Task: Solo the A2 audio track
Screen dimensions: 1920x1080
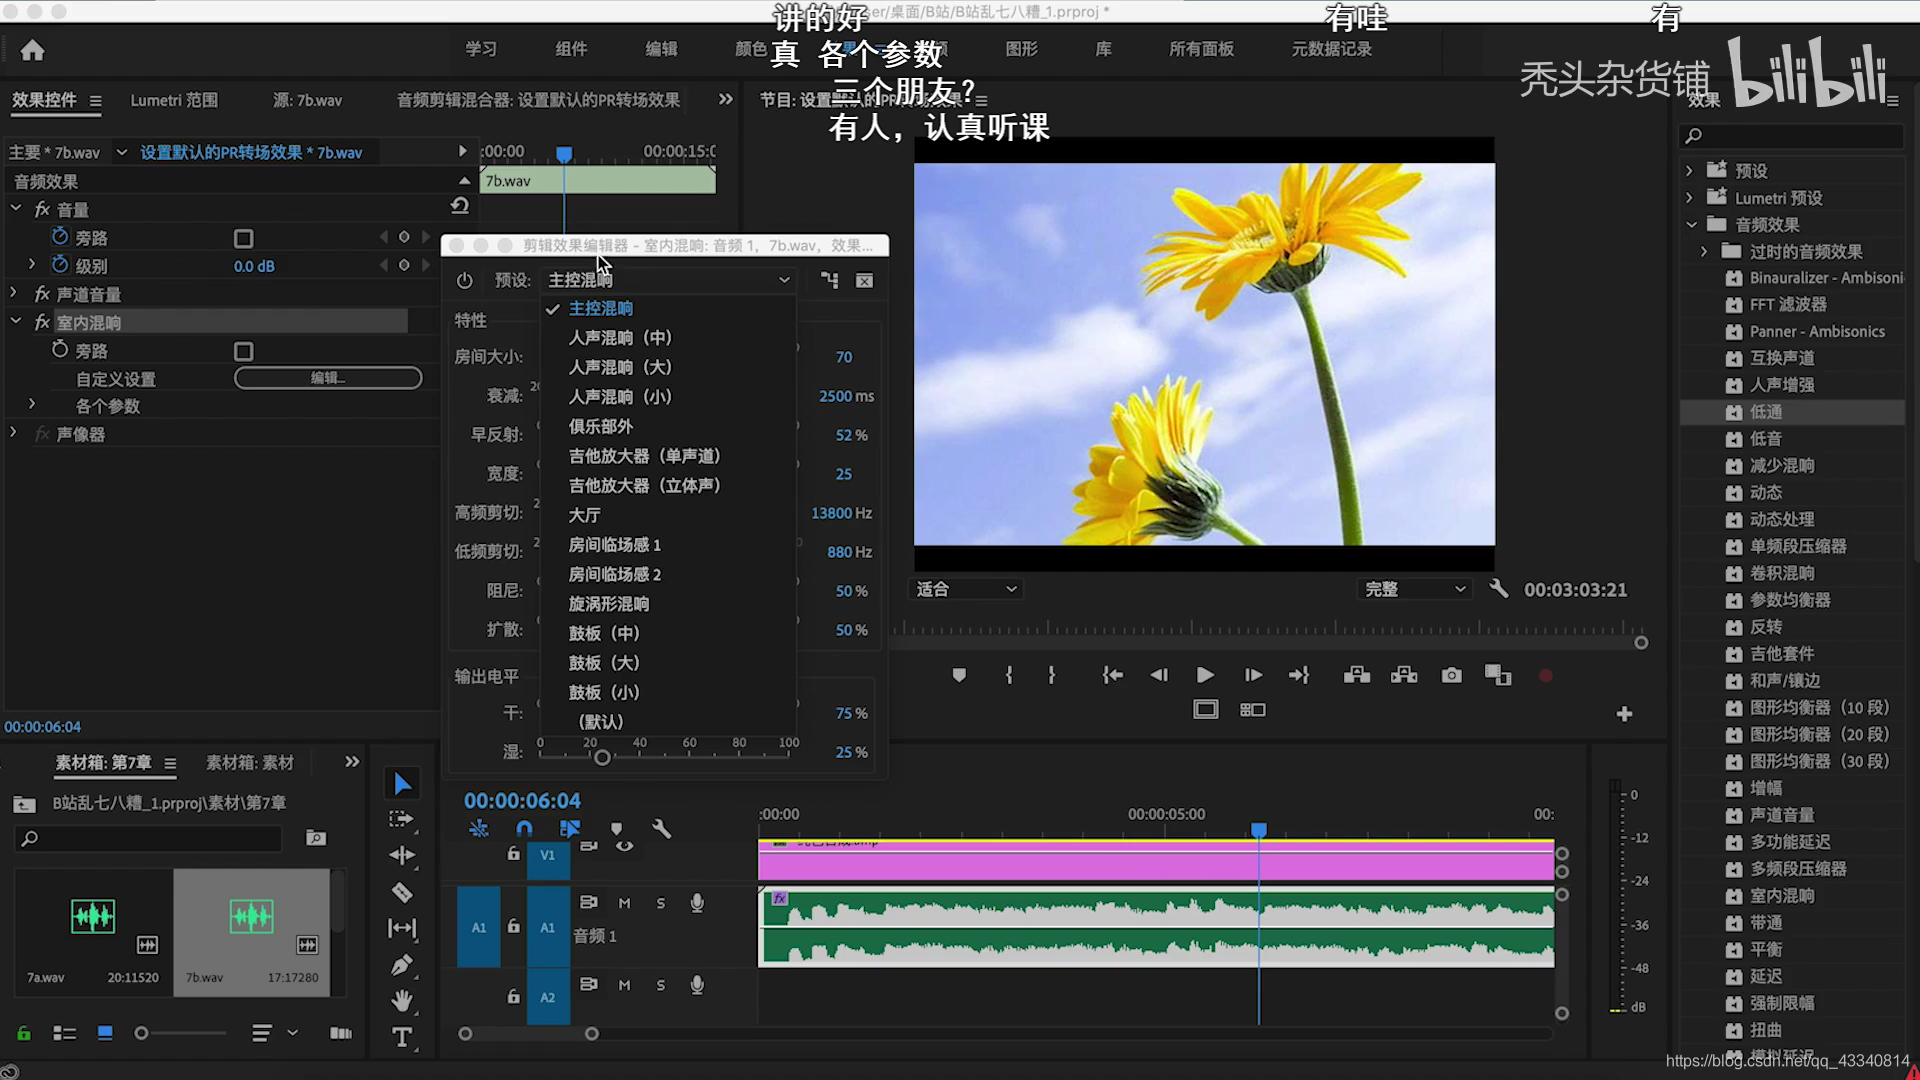Action: point(660,985)
